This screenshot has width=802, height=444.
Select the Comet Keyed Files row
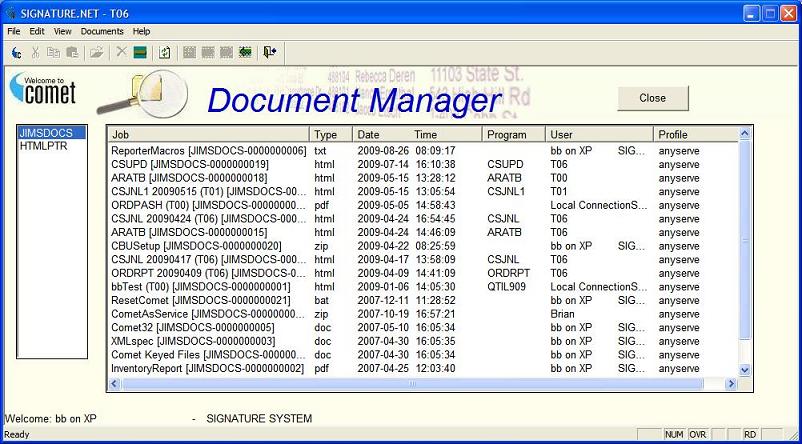[423, 354]
